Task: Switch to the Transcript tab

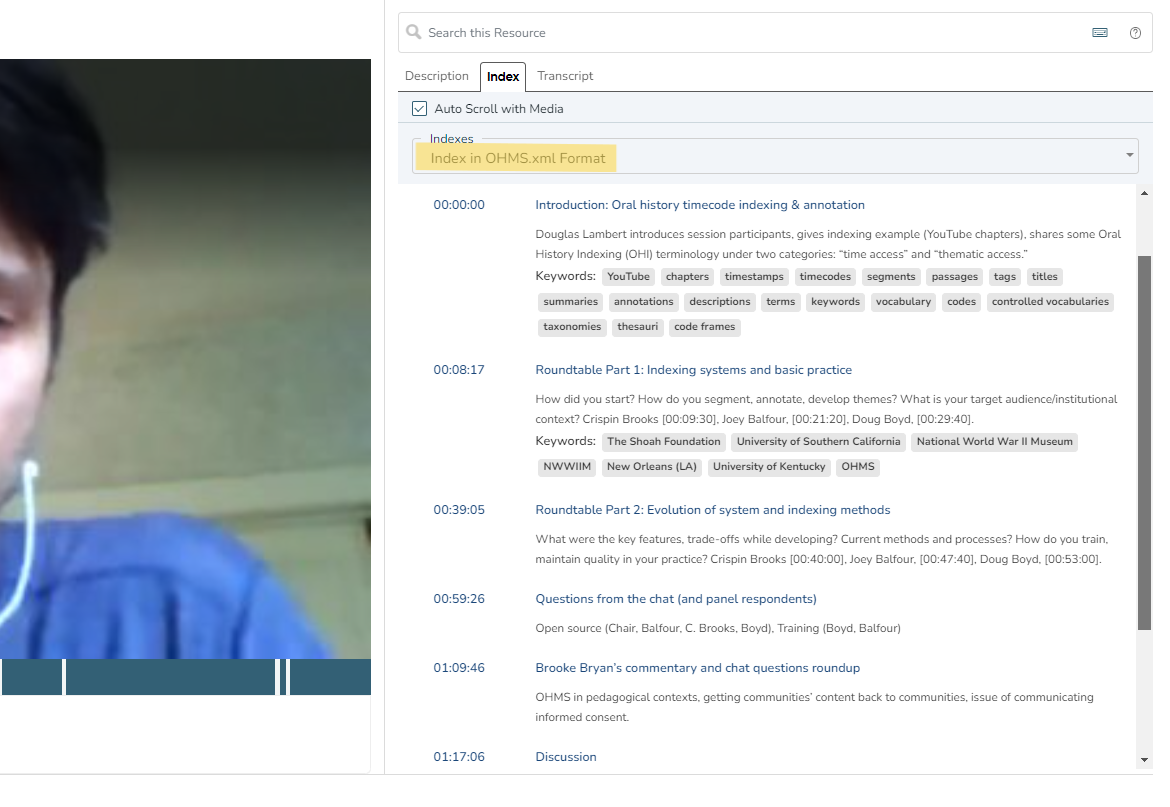Action: (565, 76)
